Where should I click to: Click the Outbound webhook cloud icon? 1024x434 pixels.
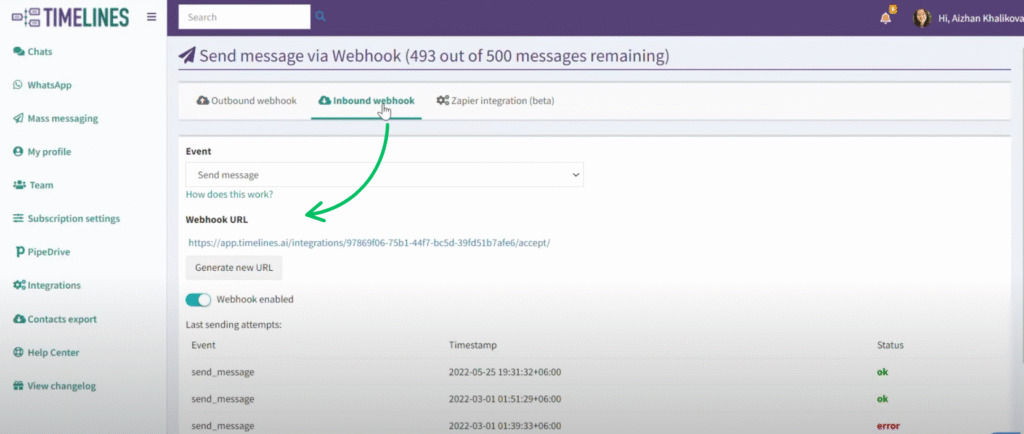202,101
